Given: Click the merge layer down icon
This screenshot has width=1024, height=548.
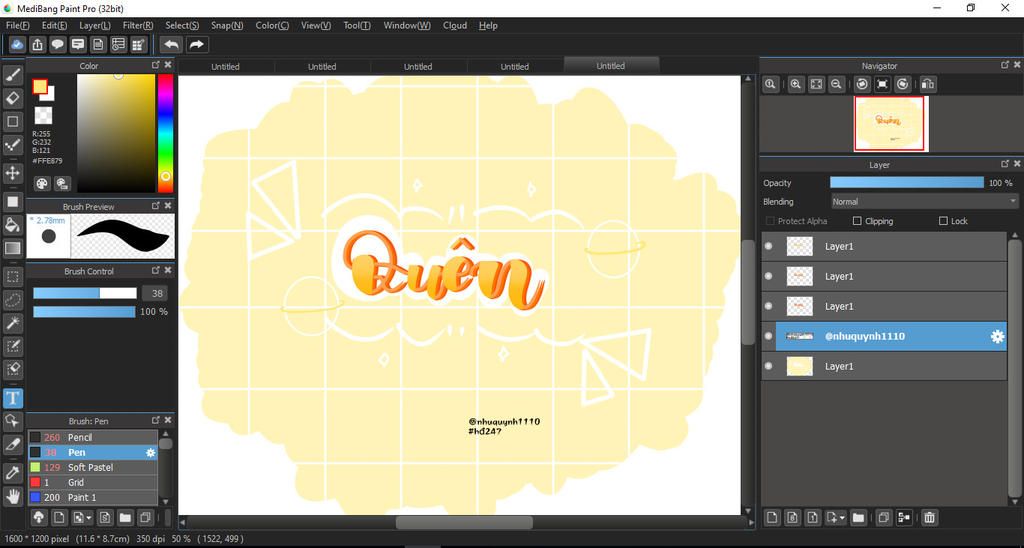Looking at the screenshot, I should [904, 518].
